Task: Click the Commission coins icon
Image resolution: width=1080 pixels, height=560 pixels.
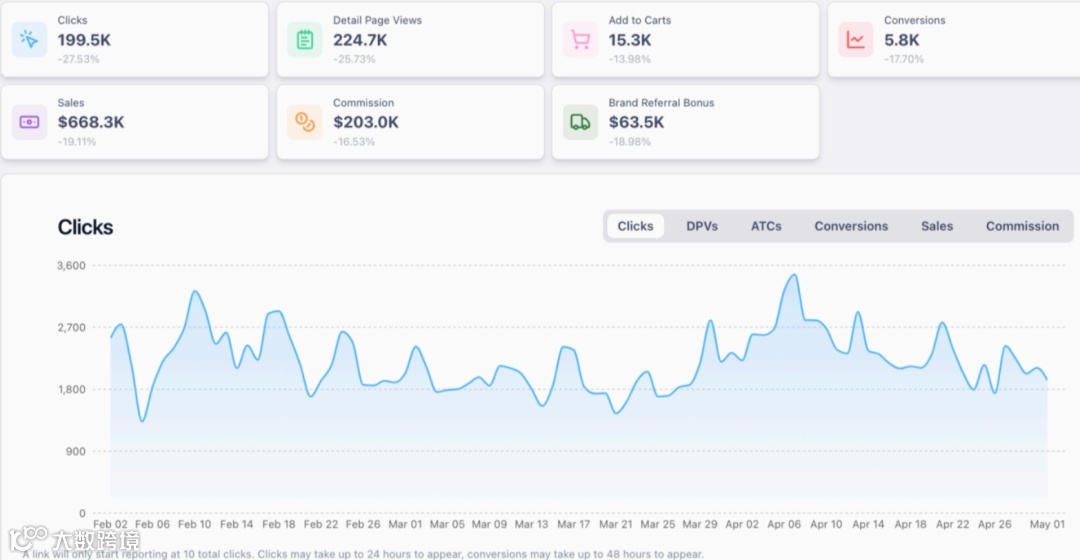Action: coord(304,122)
